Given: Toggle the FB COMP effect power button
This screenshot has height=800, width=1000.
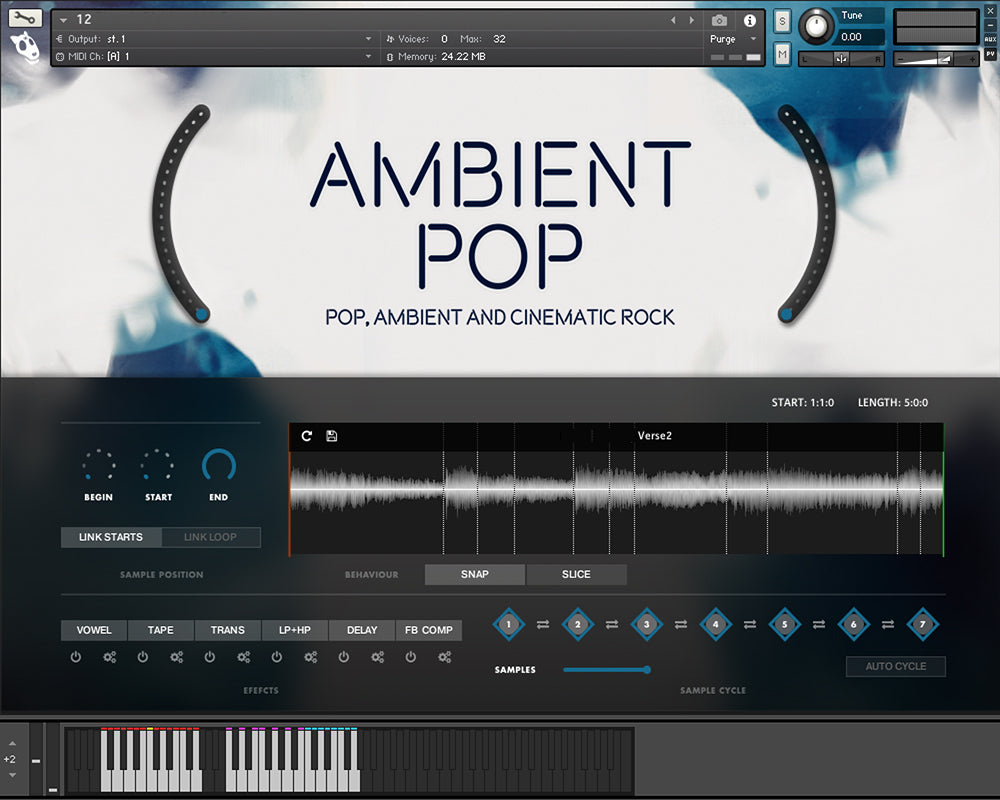Looking at the screenshot, I should (411, 657).
